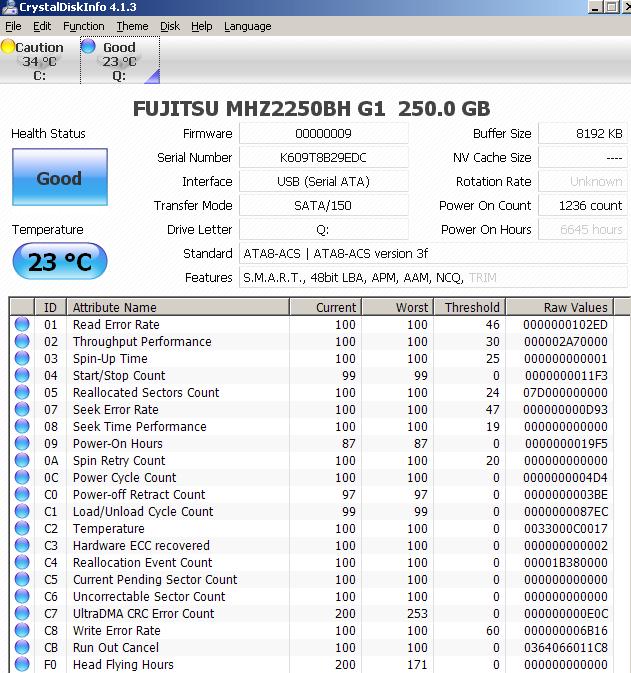
Task: Click the Serial Number value field
Action: tap(323, 158)
